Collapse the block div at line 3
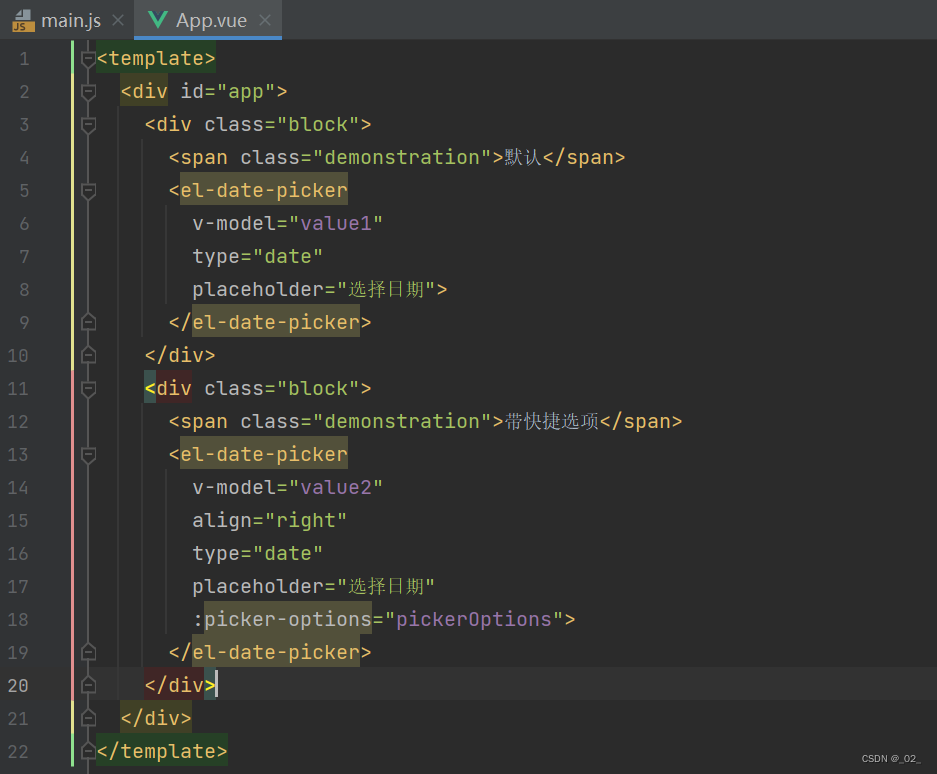 (88, 124)
